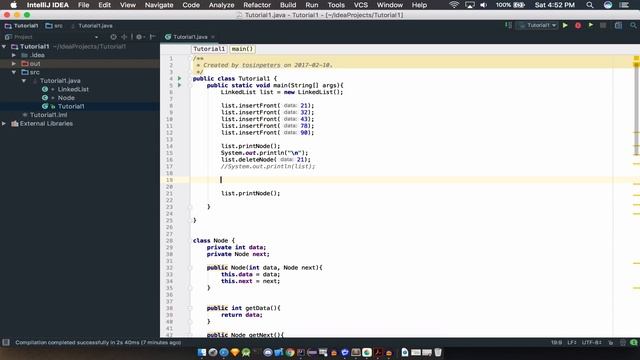Click src folder in navigation bar
Image resolution: width=640 pixels, height=360 pixels.
tap(55, 26)
